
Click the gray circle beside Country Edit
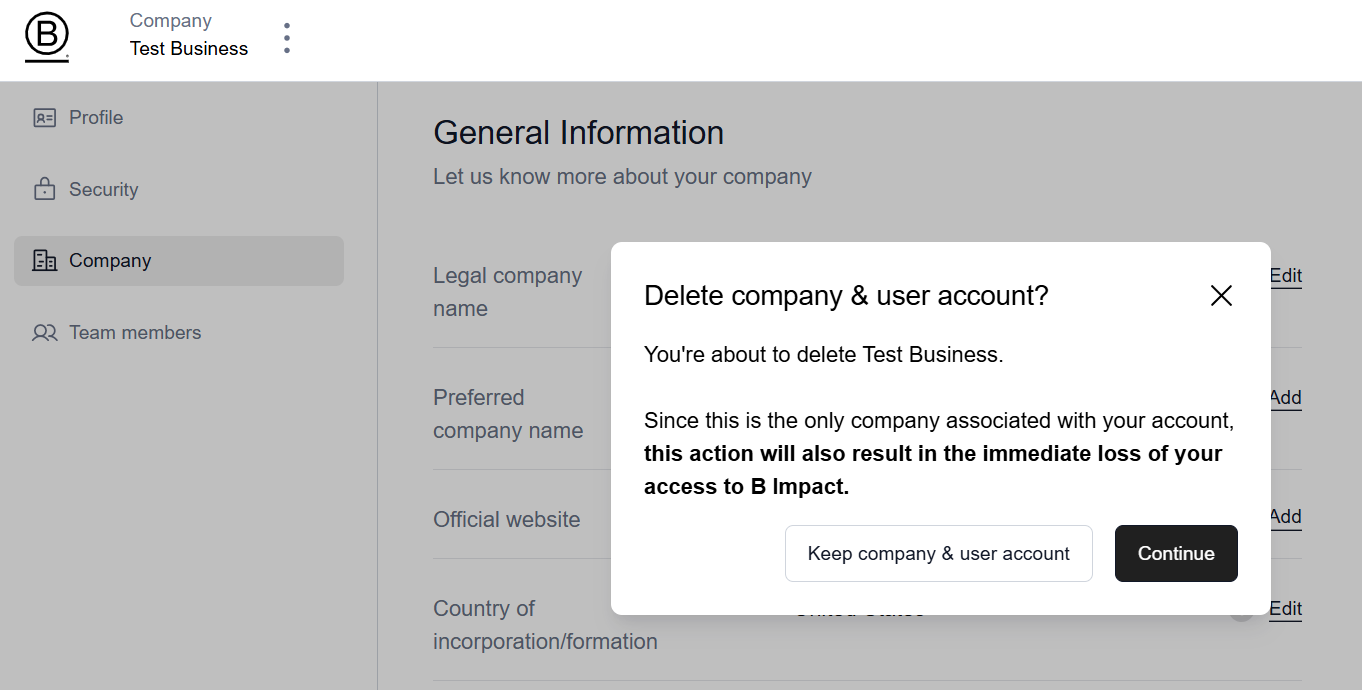pyautogui.click(x=1242, y=610)
